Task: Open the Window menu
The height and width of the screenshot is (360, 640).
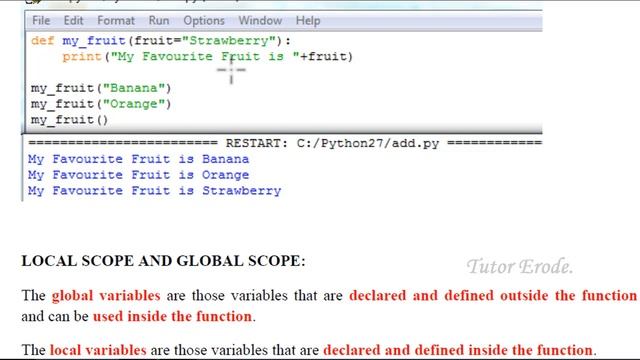Action: click(260, 20)
